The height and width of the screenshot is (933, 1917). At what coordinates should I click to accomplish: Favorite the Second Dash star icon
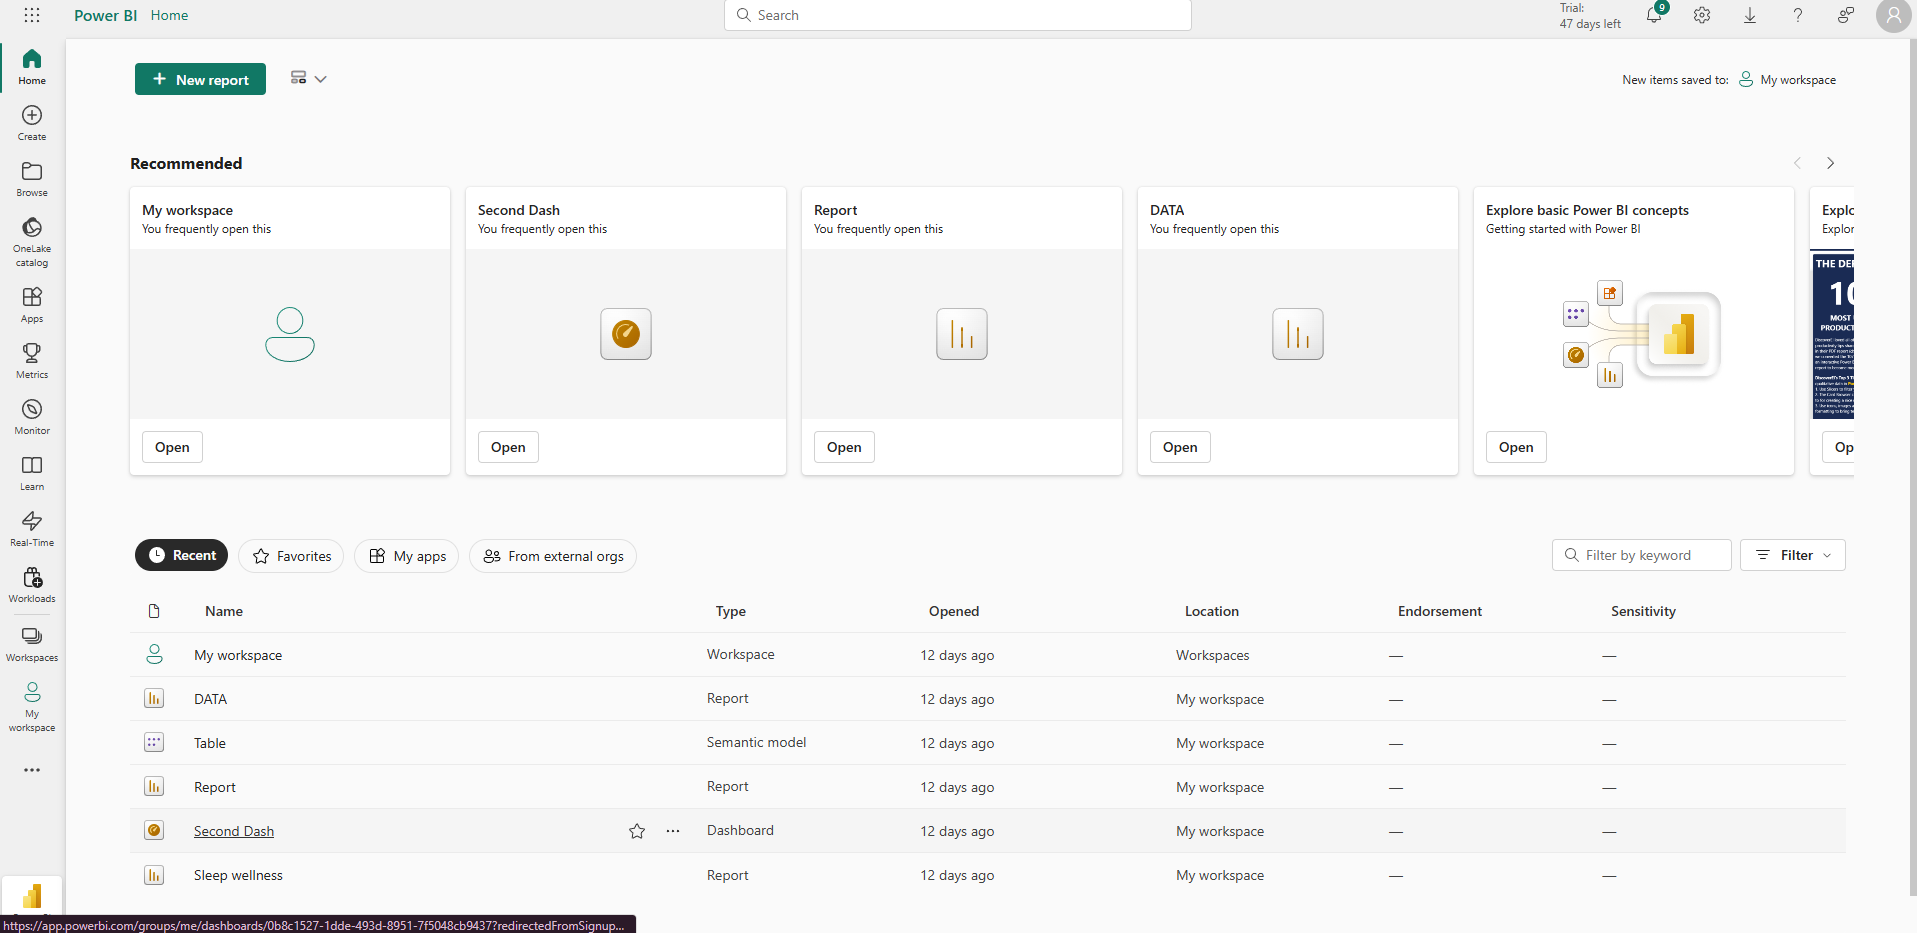point(637,831)
